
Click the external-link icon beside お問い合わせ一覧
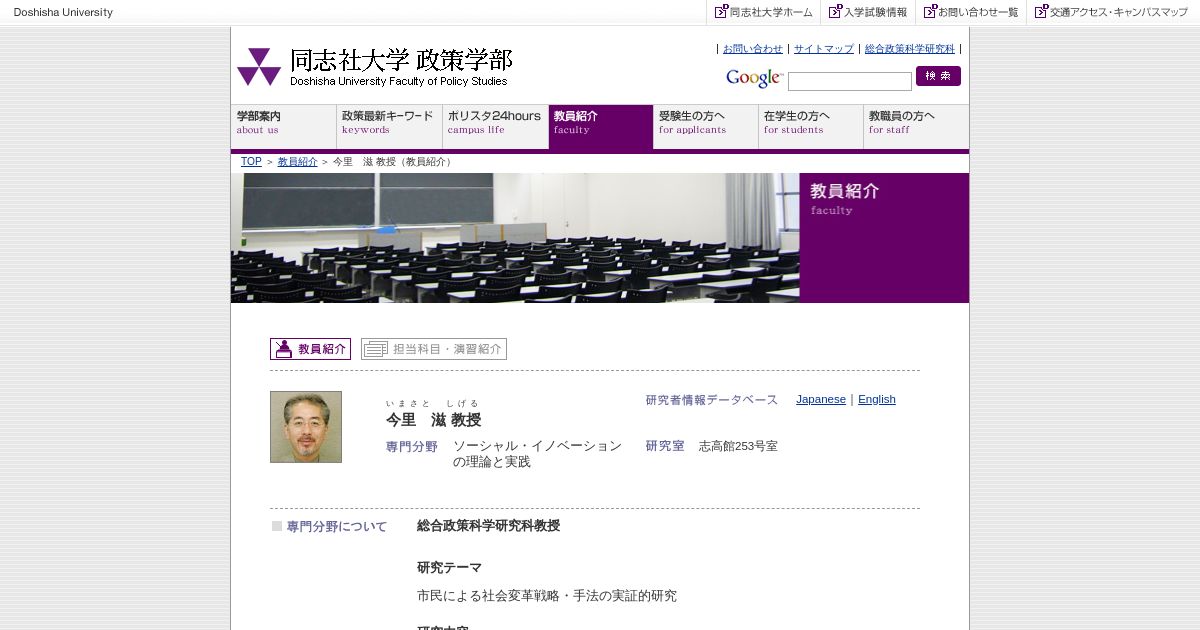coord(930,12)
